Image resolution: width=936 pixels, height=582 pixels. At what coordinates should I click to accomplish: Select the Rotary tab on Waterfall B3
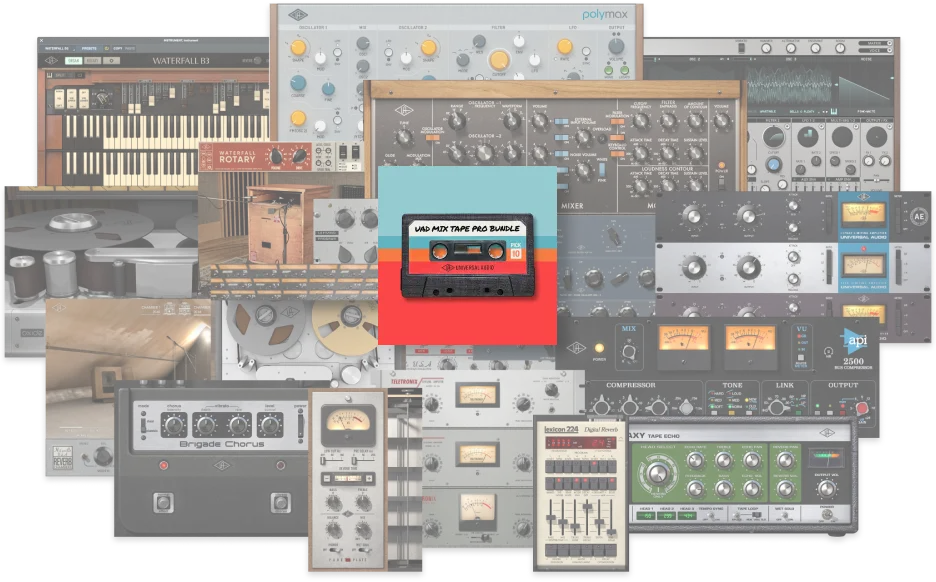(x=93, y=60)
